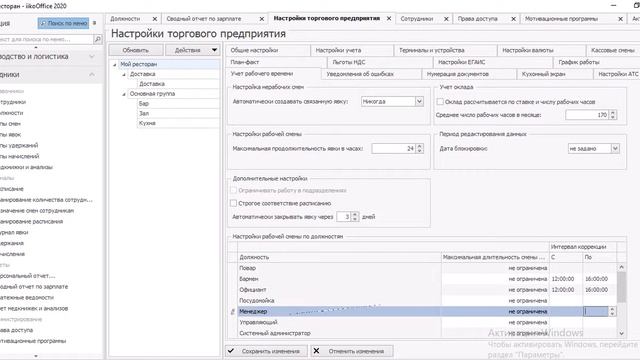
Task: Open the 'План-факт' settings tab
Action: pos(276,62)
